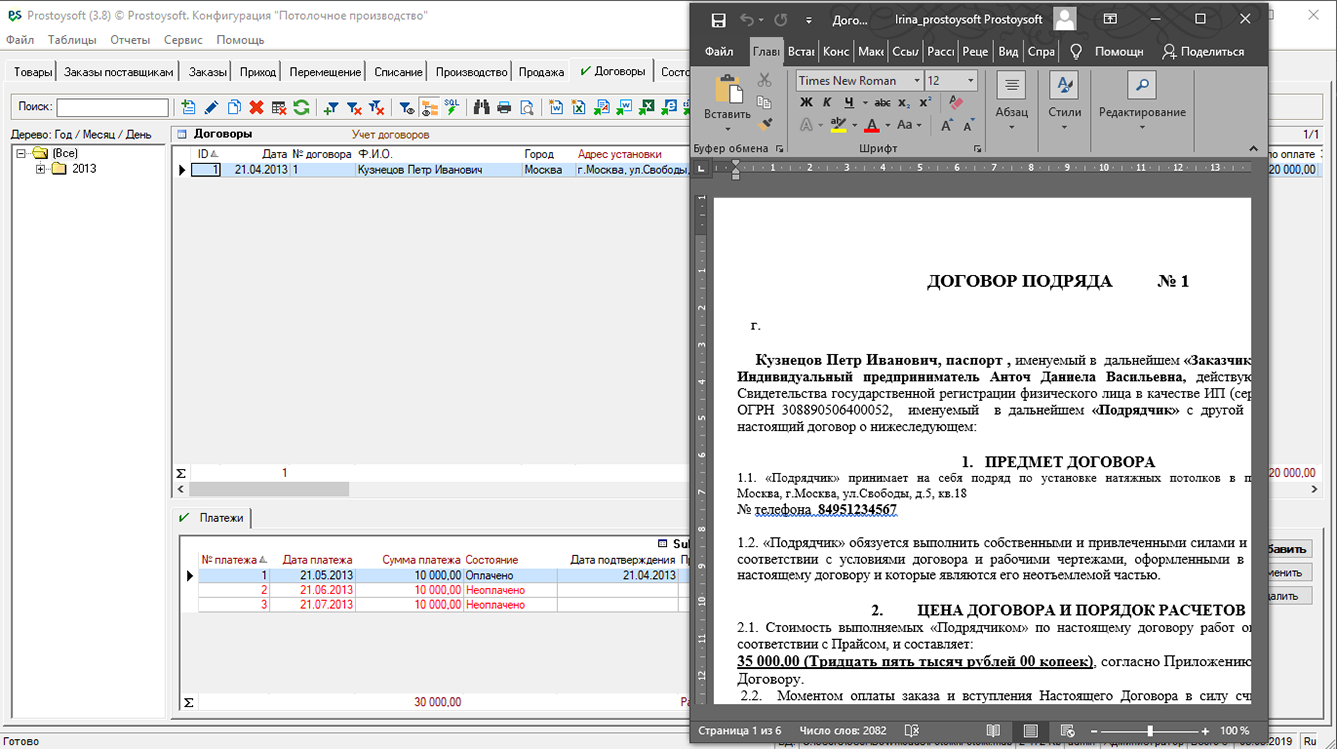Open the Вставить paste options arrow
Viewport: 1337px width, 749px height.
pyautogui.click(x=727, y=129)
